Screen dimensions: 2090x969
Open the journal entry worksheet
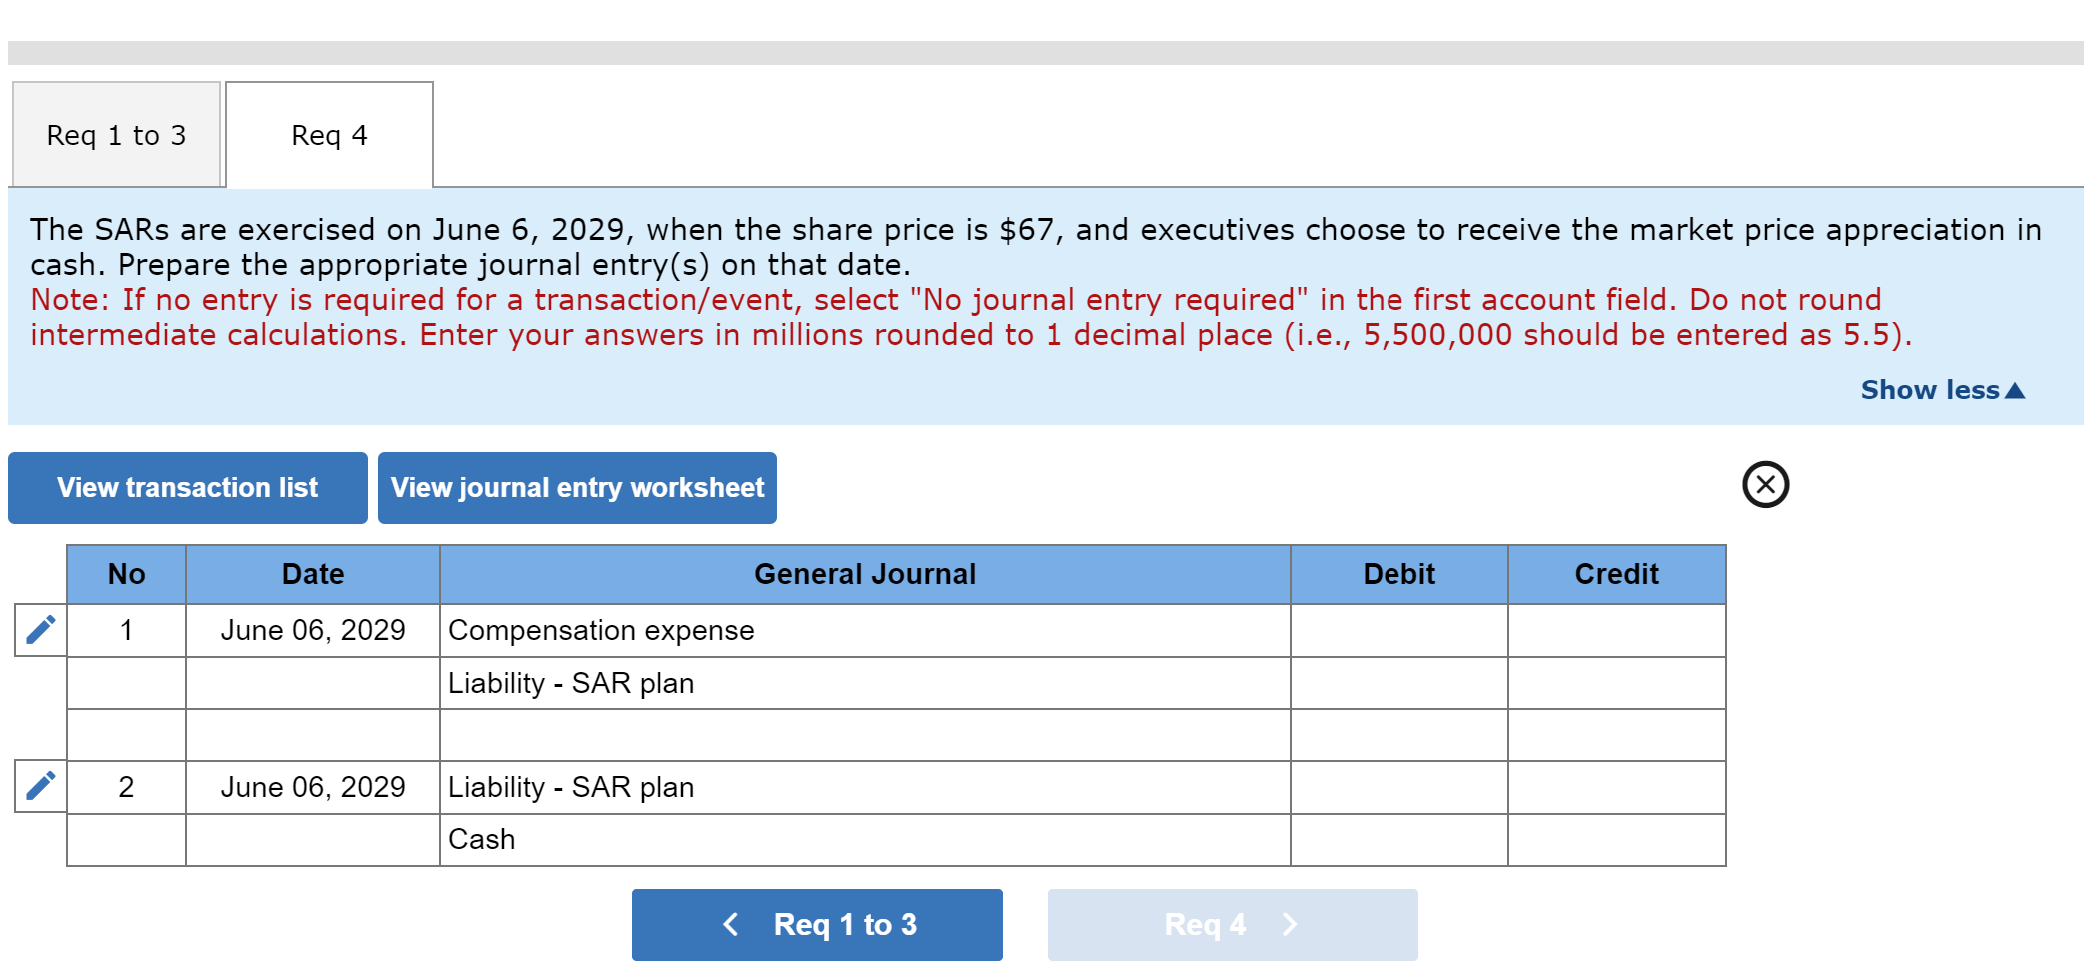point(577,487)
